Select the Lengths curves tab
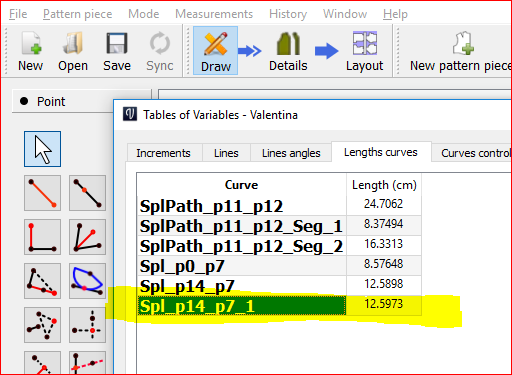The width and height of the screenshot is (512, 375). pyautogui.click(x=381, y=152)
